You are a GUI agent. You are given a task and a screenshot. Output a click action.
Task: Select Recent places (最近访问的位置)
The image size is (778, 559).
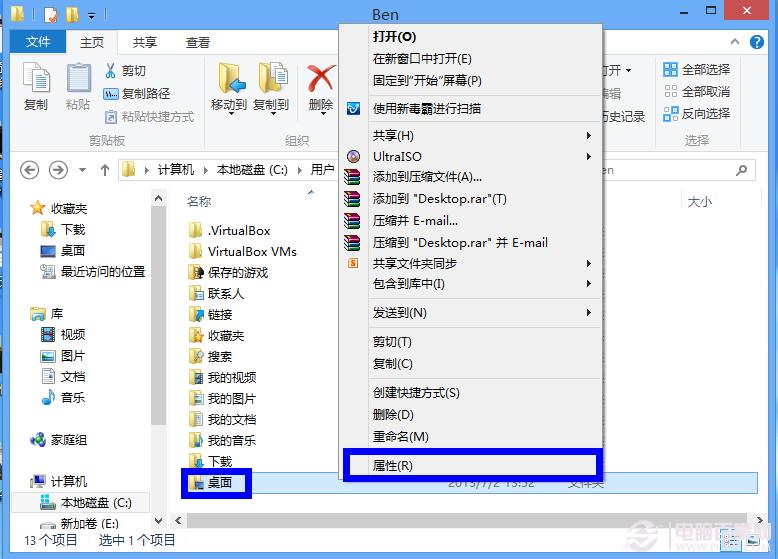click(93, 271)
